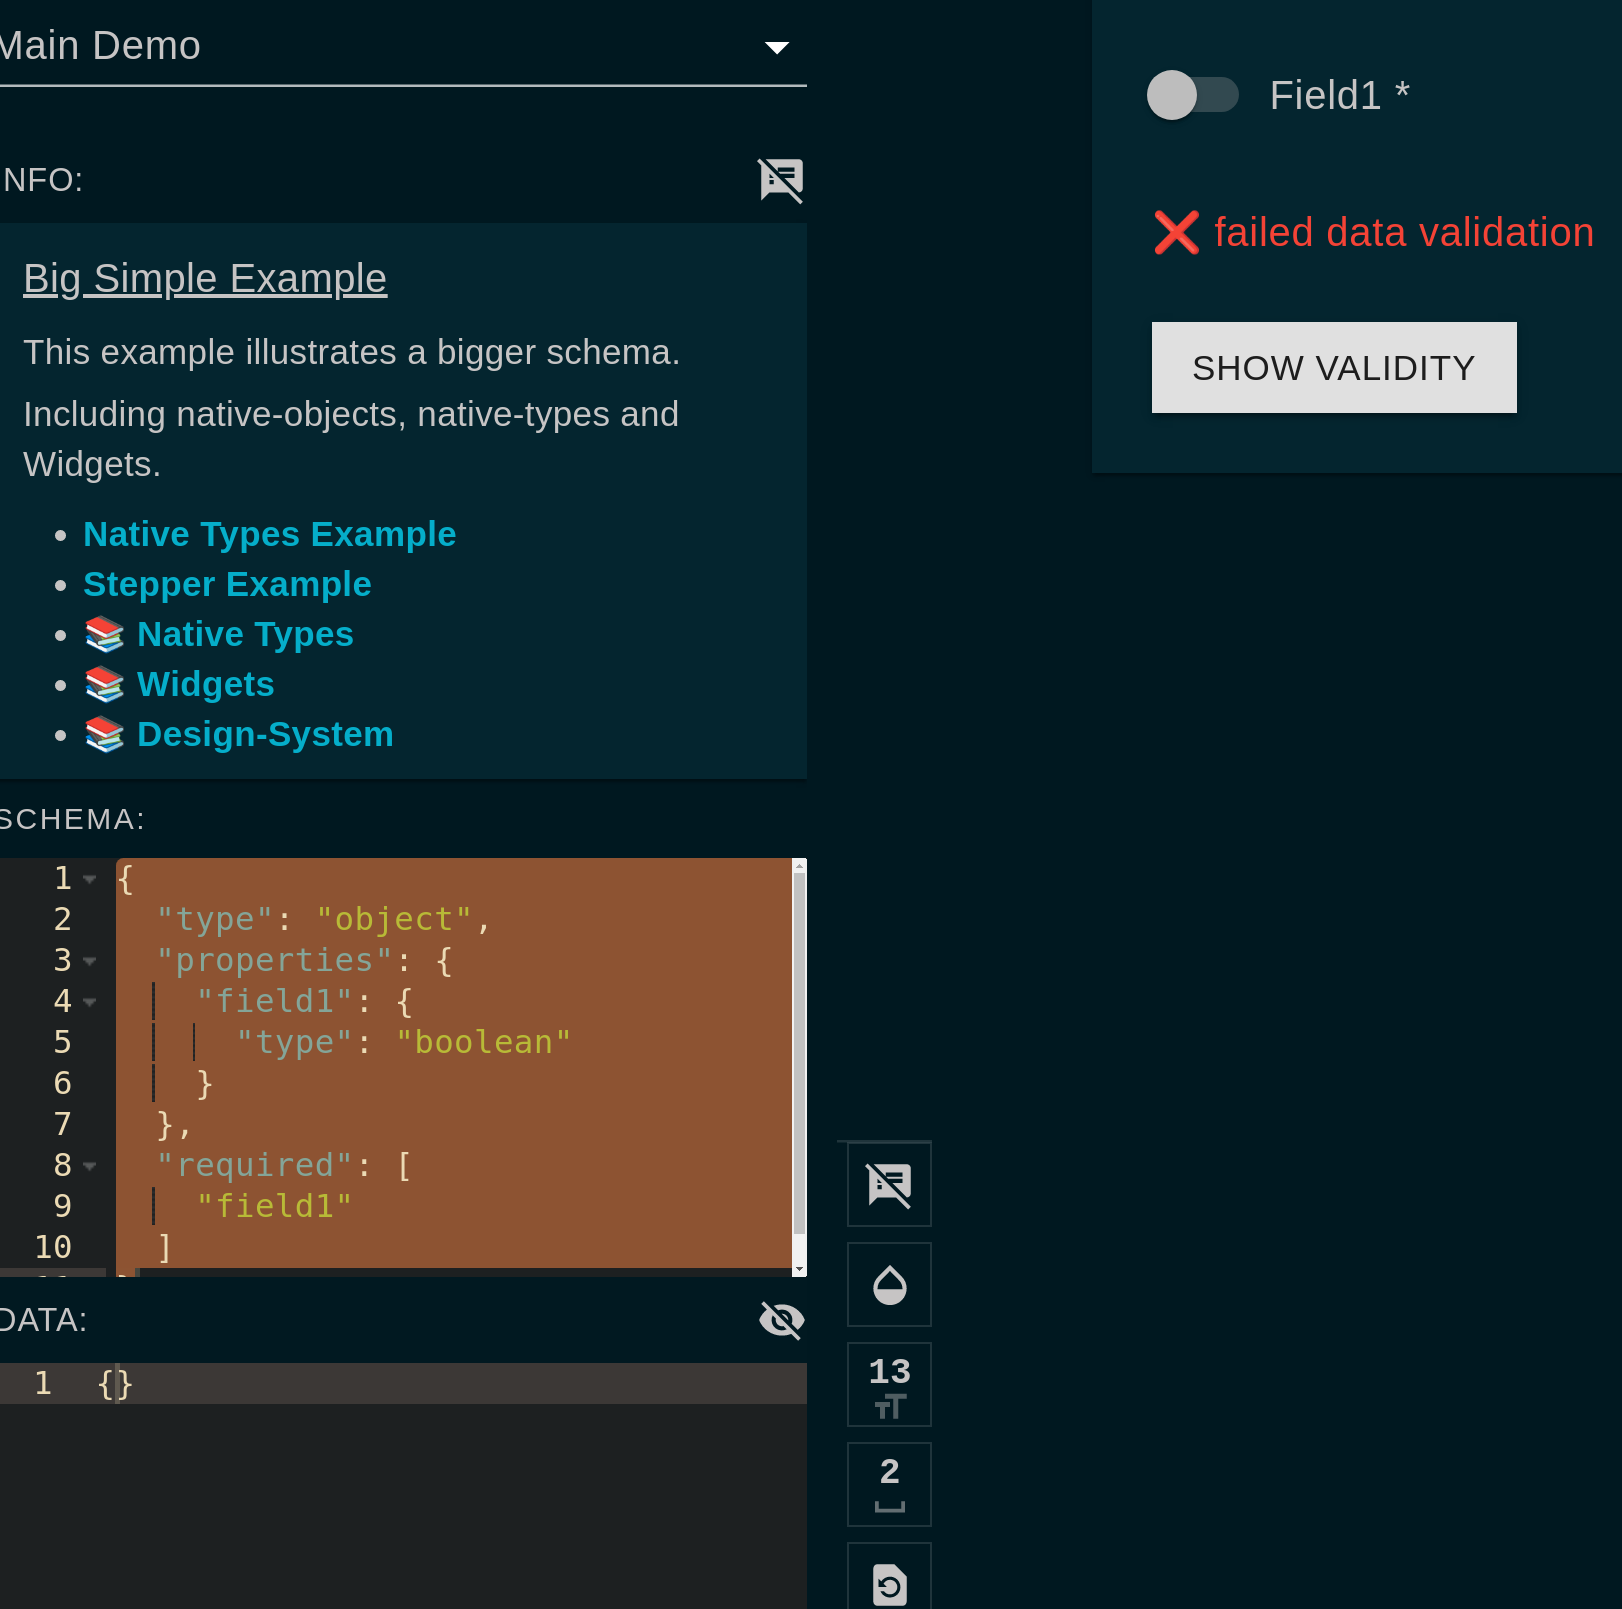Click the crossed-comment icon in the editor toolbar

click(888, 1184)
